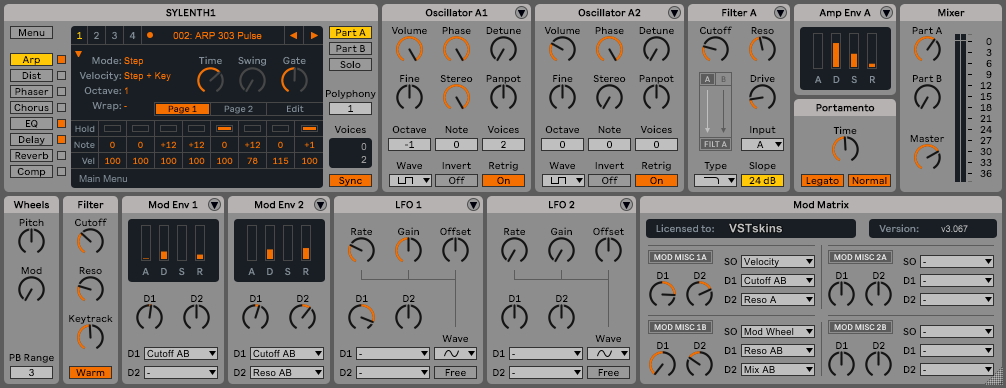The image size is (1006, 388).
Task: Toggle the Arp effect enable checkbox
Action: 62,60
